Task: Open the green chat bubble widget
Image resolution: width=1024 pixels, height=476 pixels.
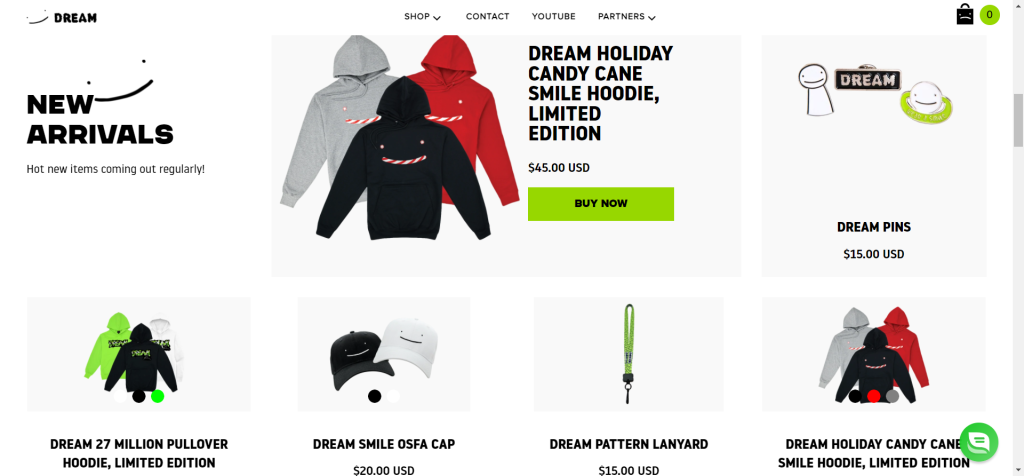Action: point(978,442)
